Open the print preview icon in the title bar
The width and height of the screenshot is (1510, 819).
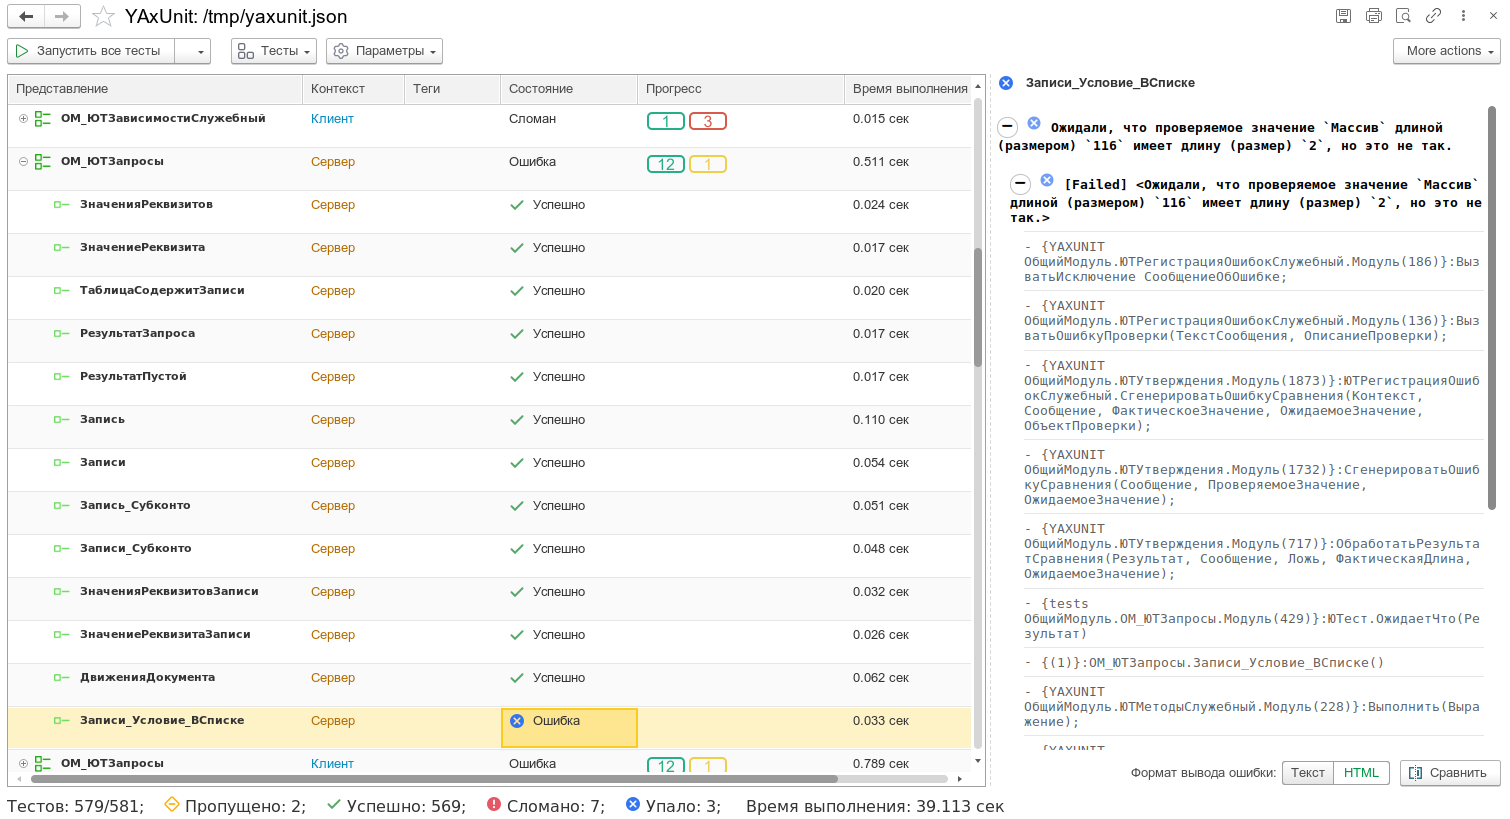(1403, 16)
